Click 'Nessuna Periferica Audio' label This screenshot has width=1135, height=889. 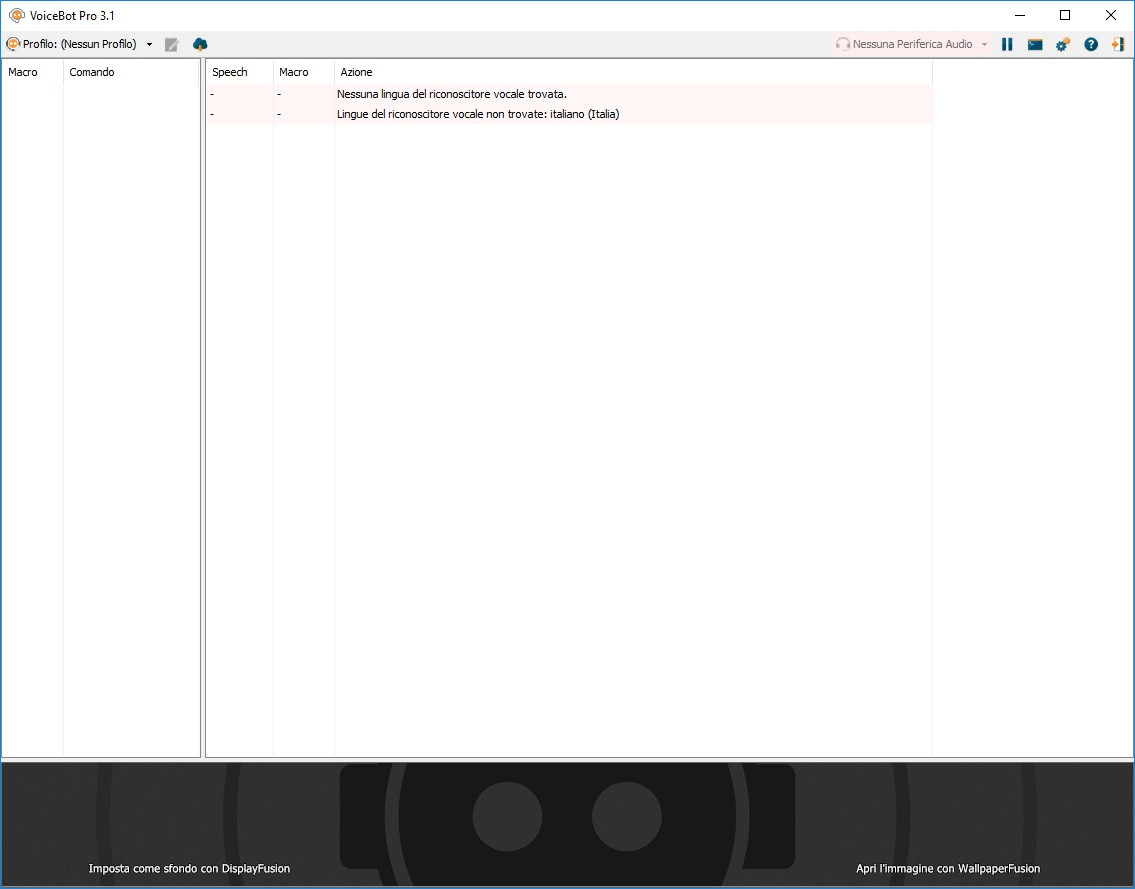coord(912,44)
